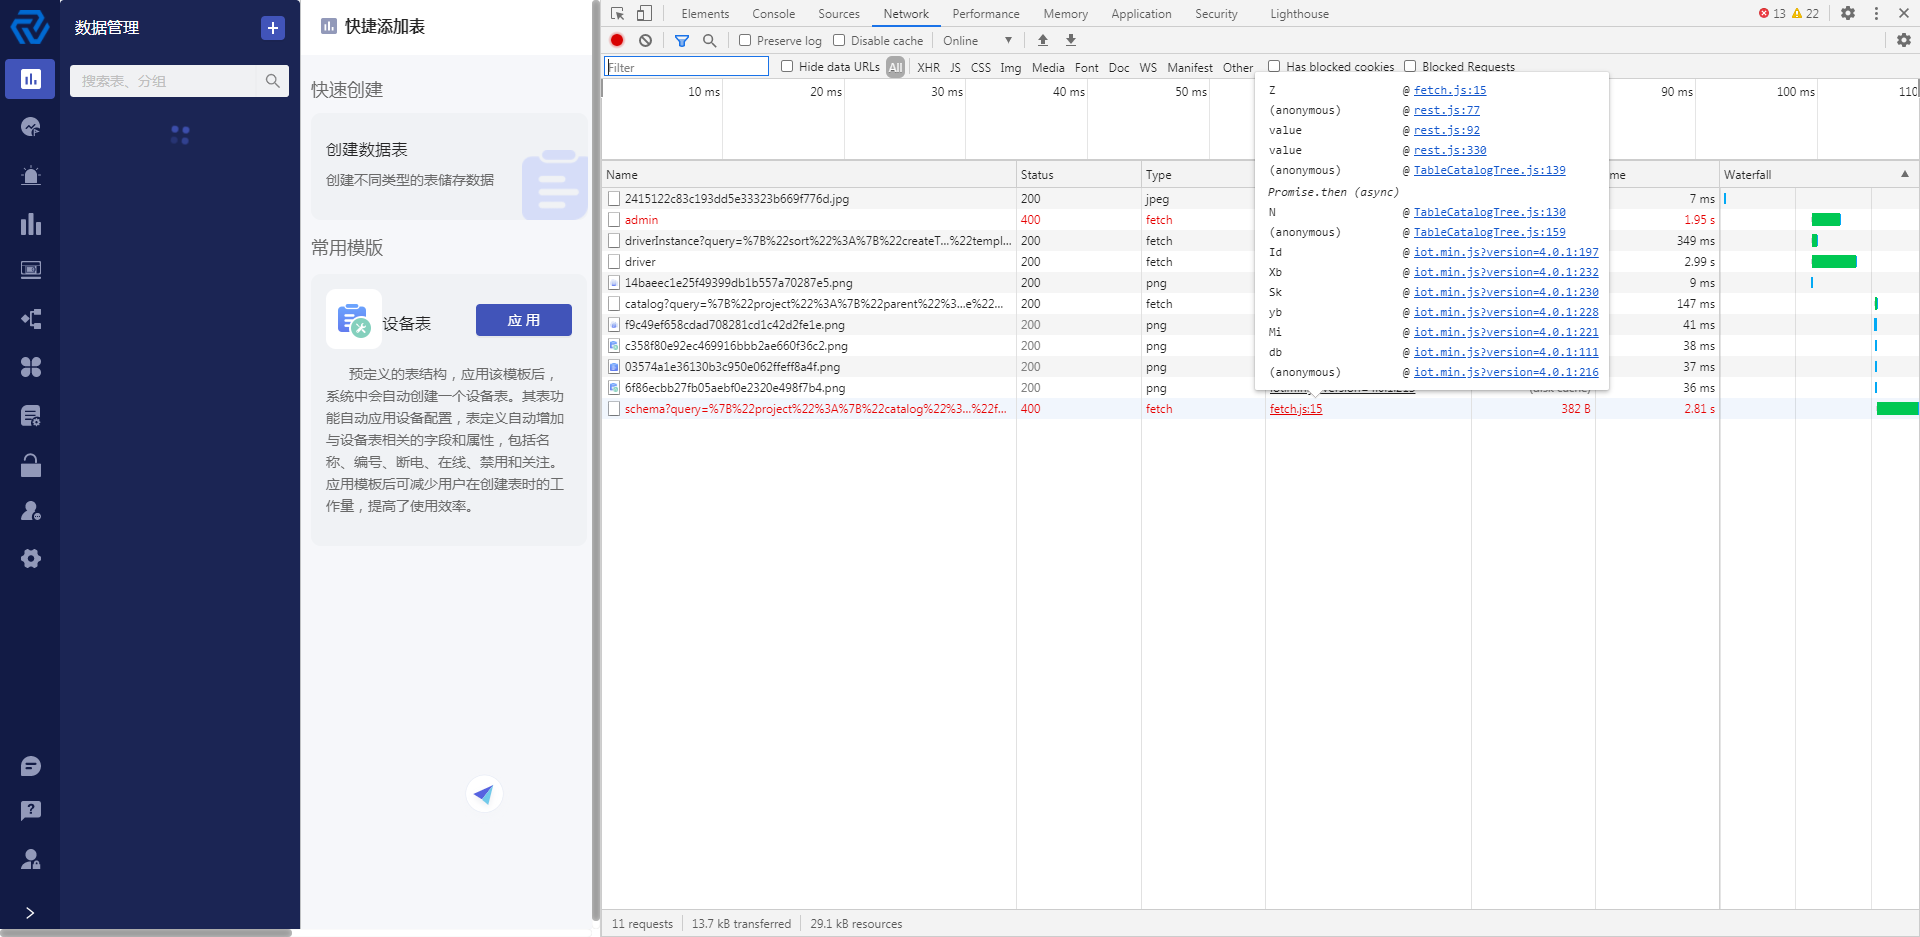This screenshot has width=1920, height=937.
Task: Click the search magnifier in table search
Action: click(272, 81)
